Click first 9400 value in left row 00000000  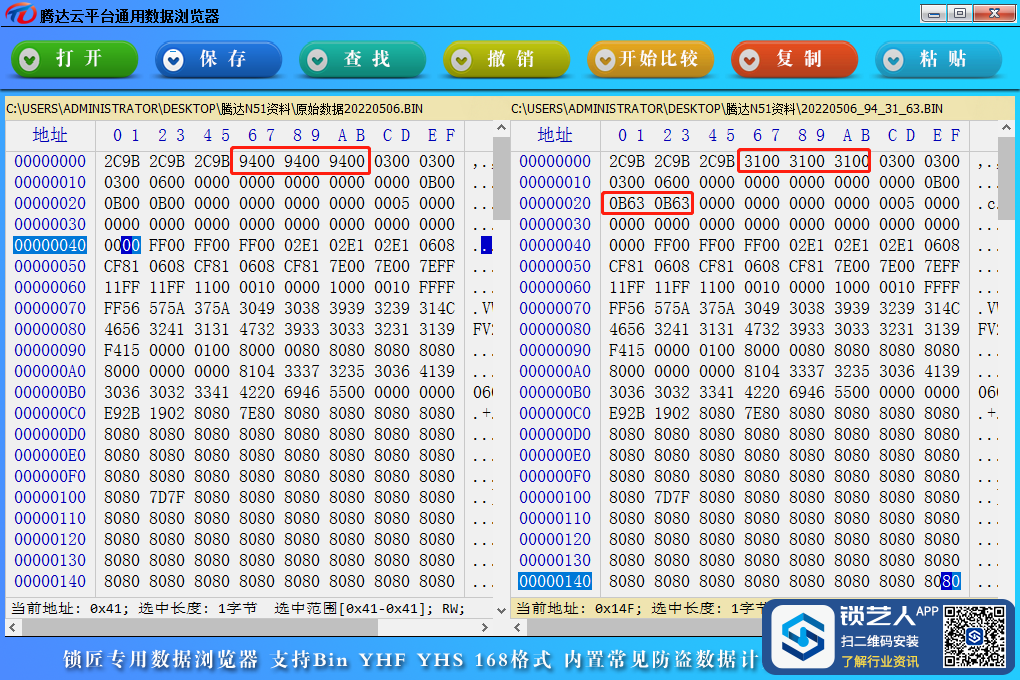[257, 161]
